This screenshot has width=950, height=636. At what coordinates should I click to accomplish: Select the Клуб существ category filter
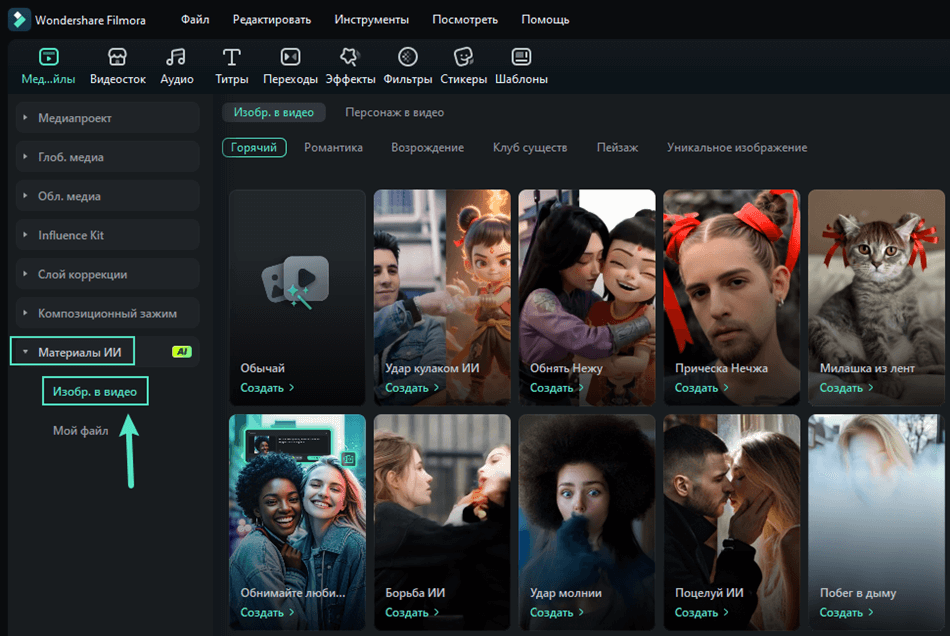click(x=530, y=148)
